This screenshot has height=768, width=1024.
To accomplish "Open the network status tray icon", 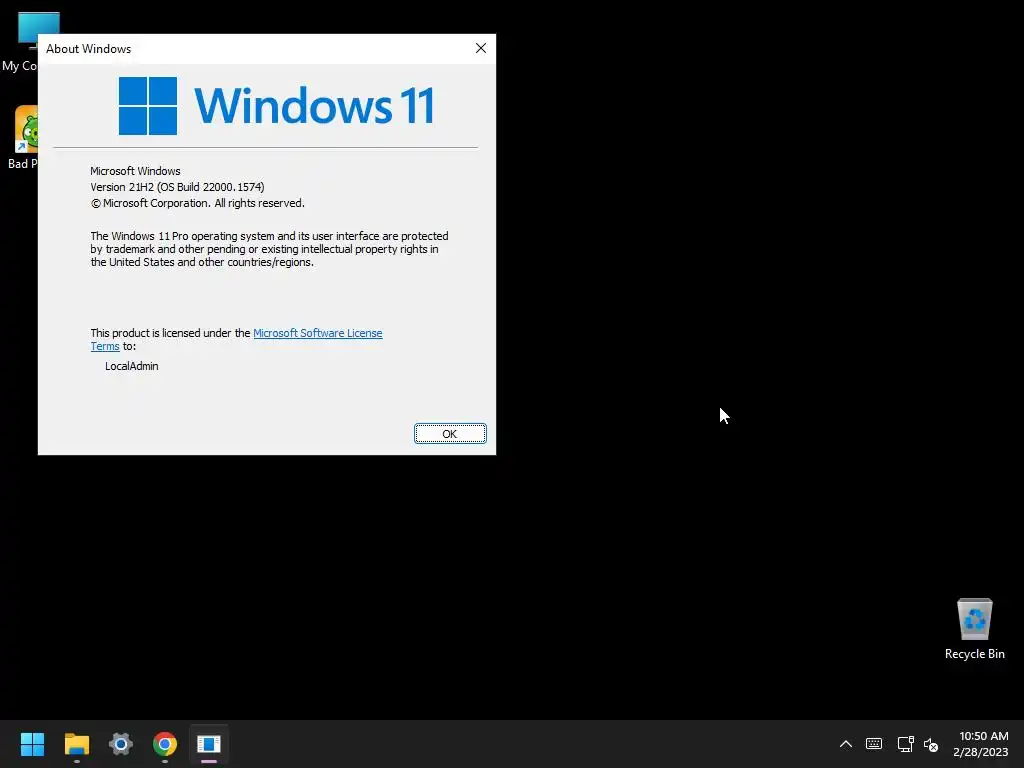I will pos(905,744).
